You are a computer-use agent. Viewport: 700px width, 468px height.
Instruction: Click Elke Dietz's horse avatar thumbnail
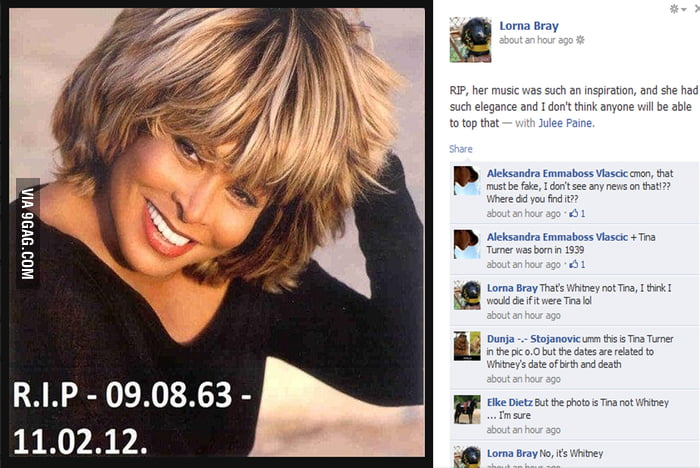coord(467,410)
